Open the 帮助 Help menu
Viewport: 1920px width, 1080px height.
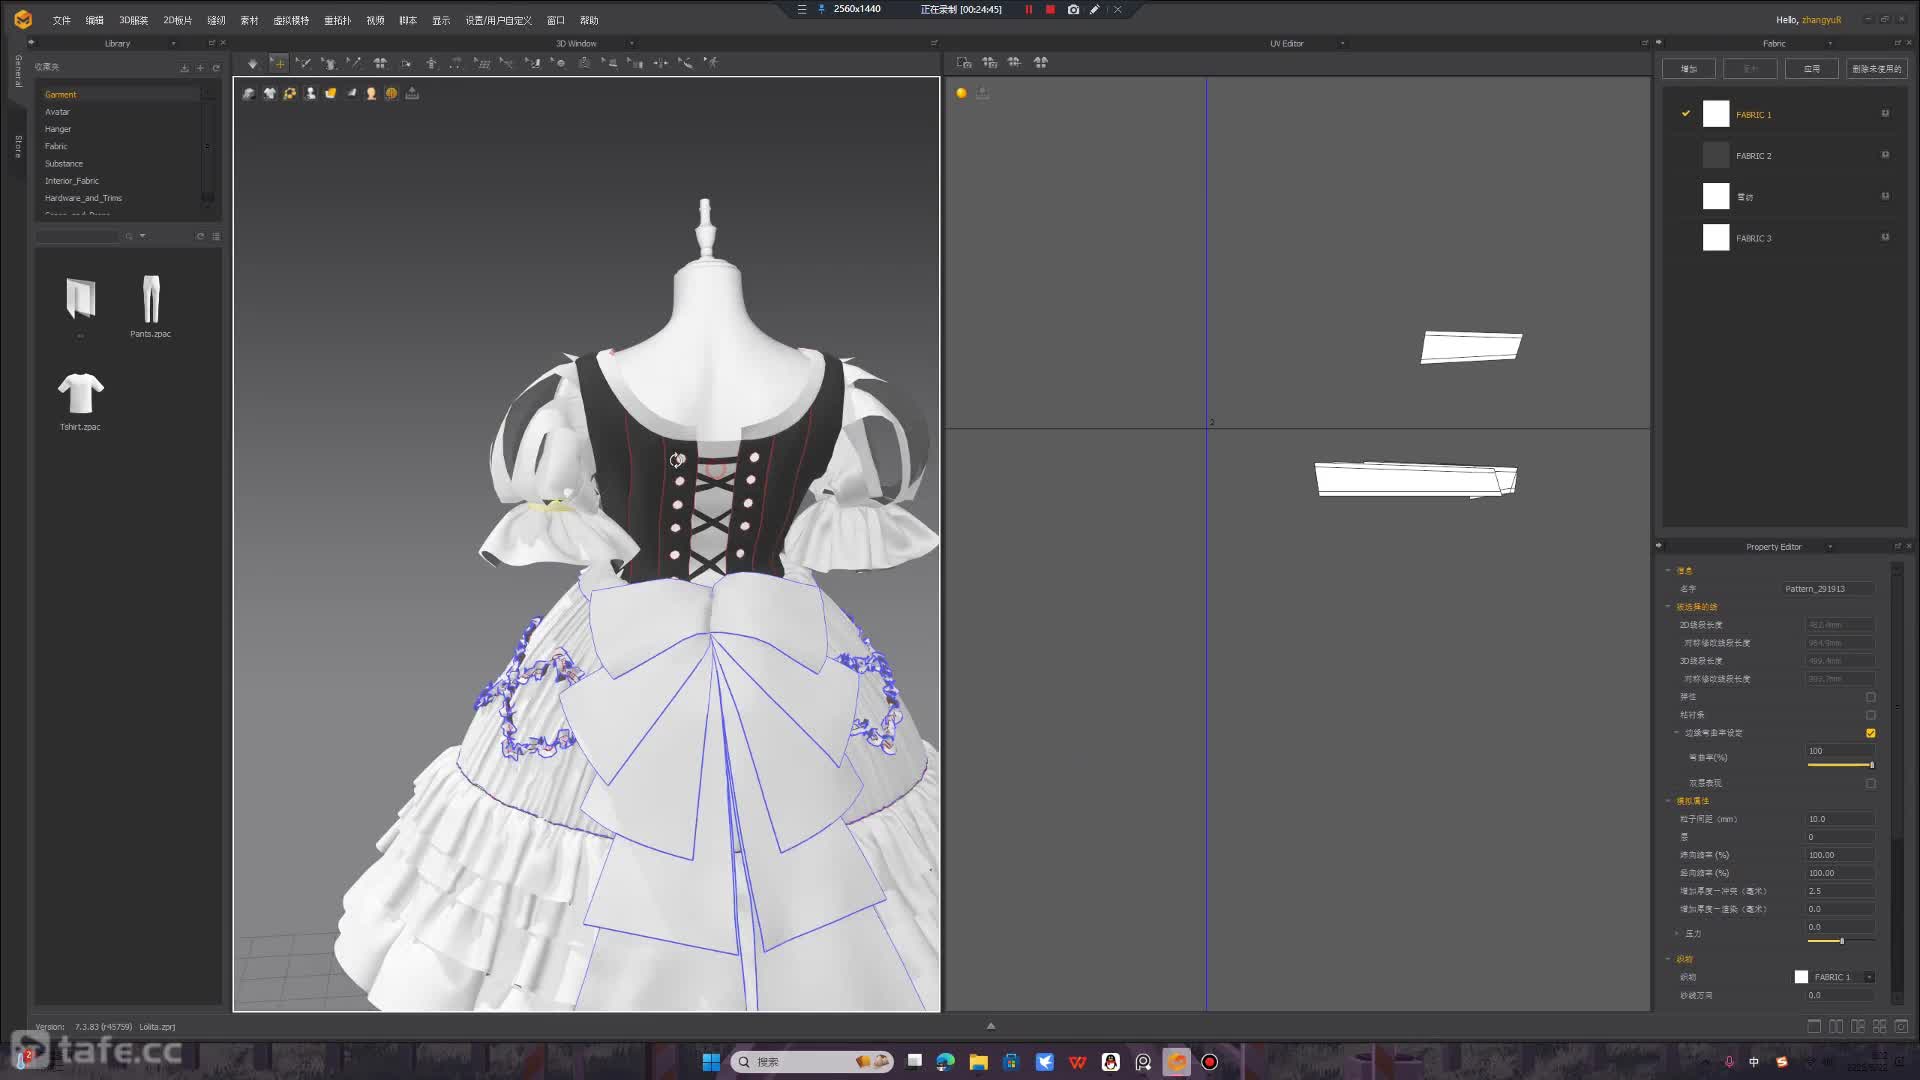589,20
